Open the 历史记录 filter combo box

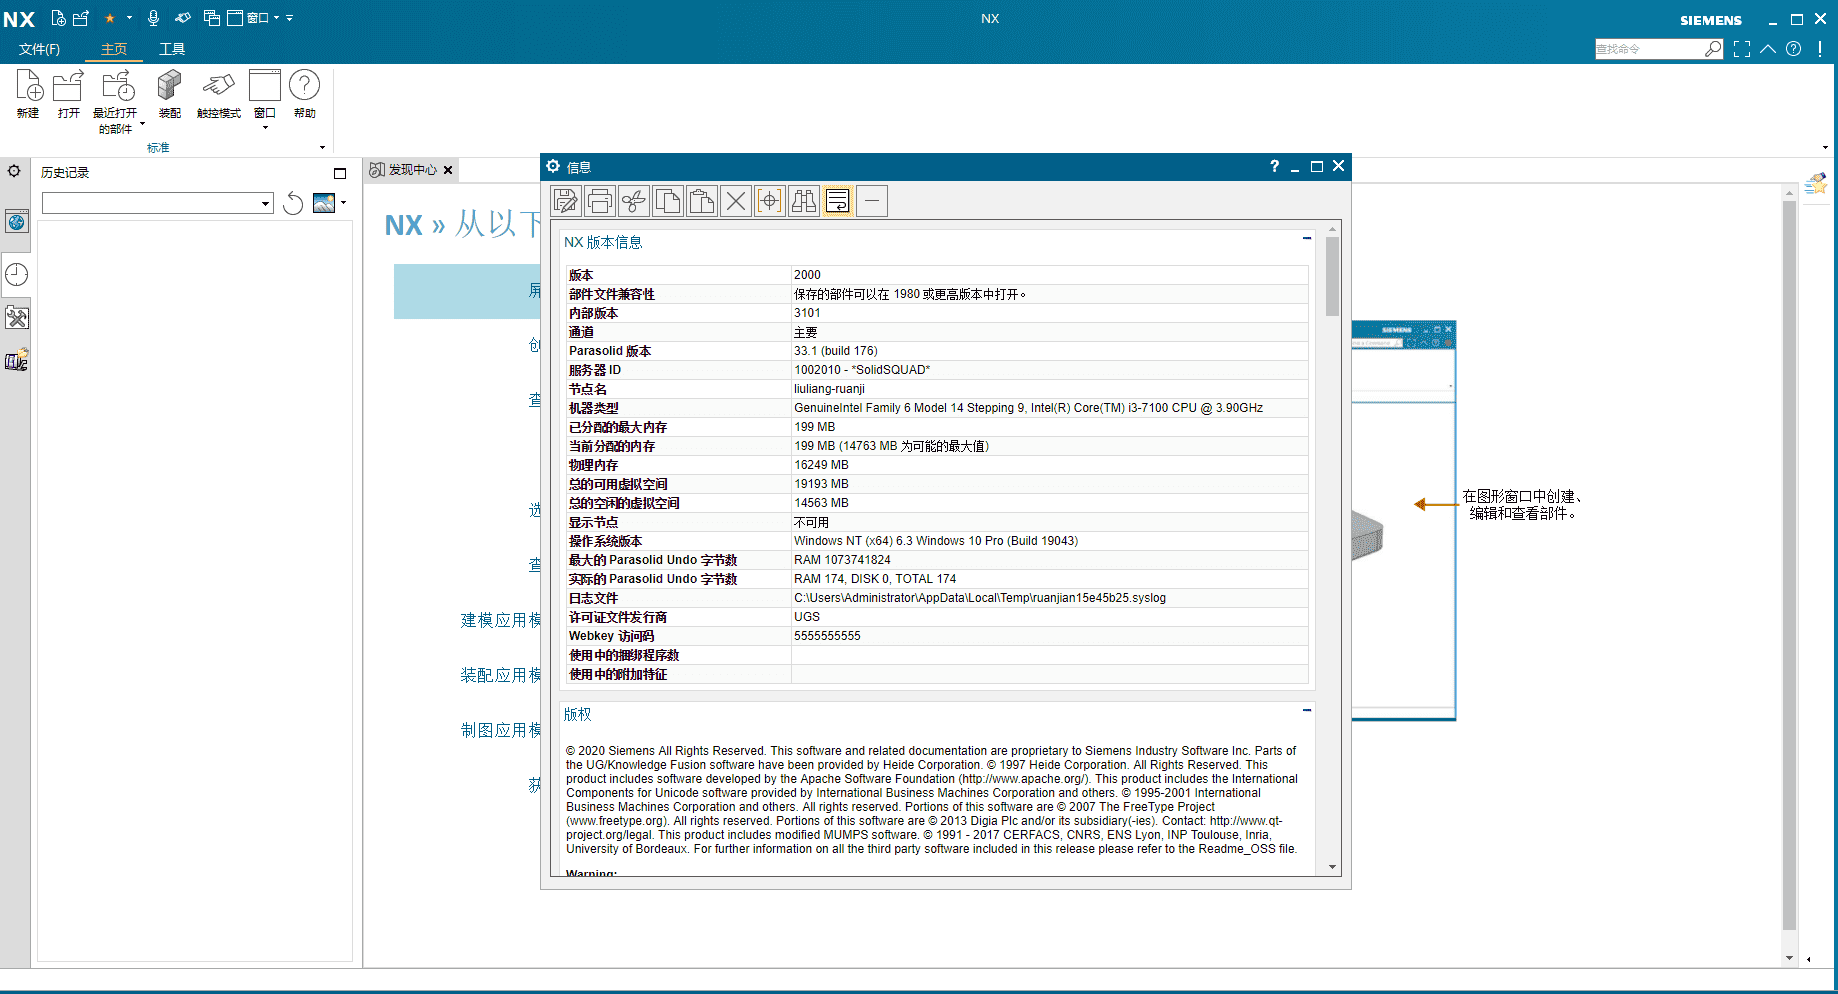(158, 204)
